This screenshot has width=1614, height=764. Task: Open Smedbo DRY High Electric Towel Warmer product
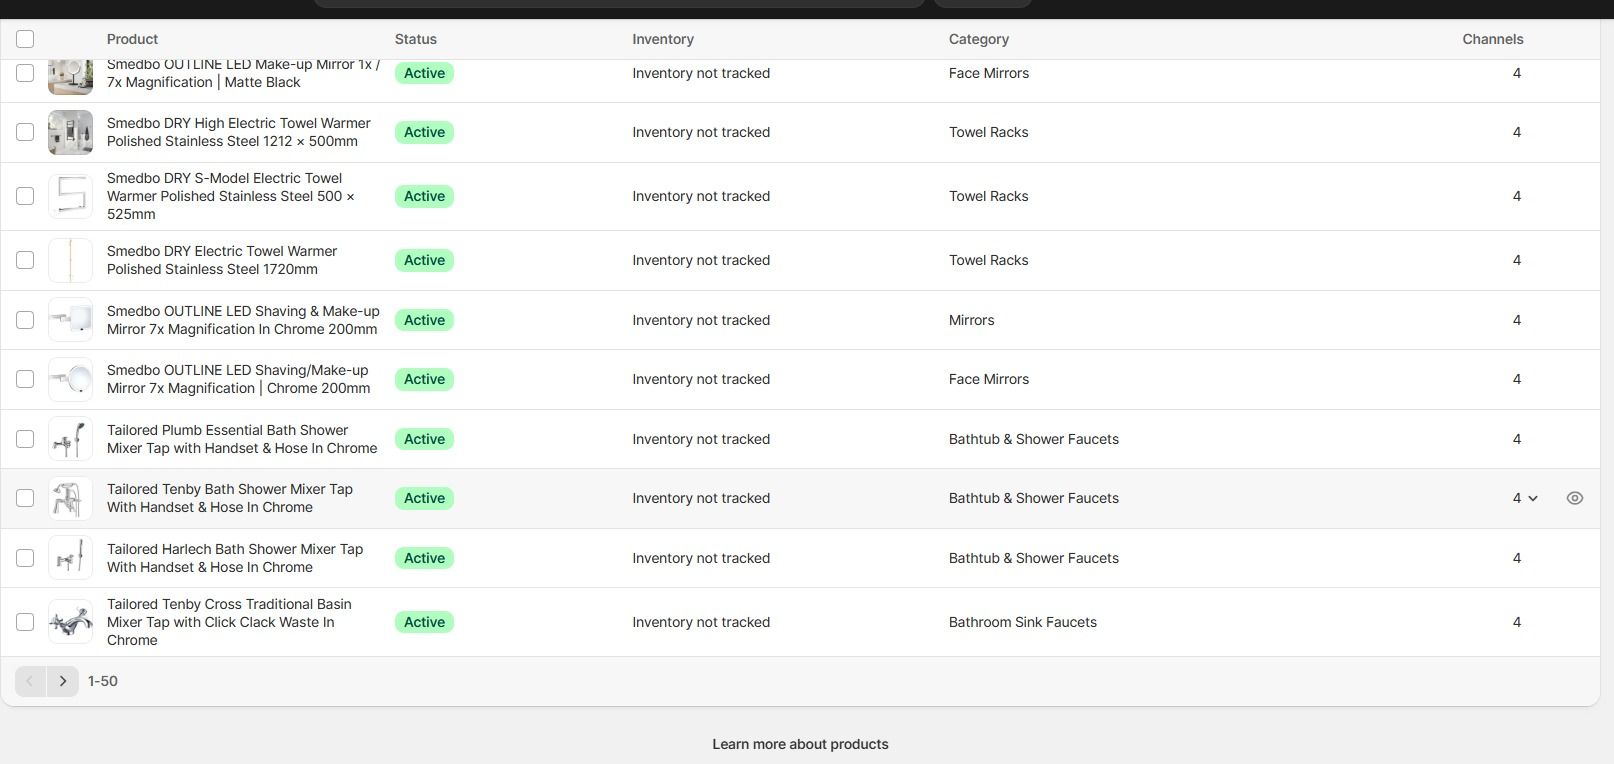[x=239, y=132]
